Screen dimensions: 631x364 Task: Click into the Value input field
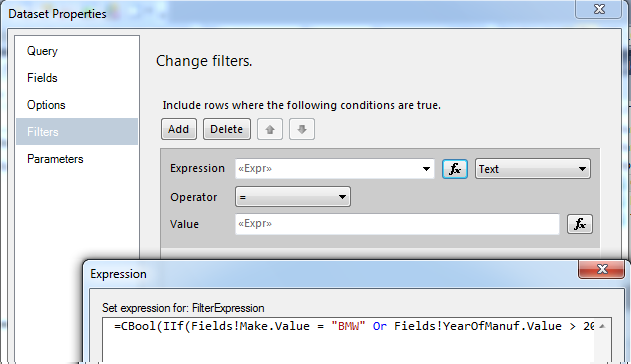click(397, 224)
